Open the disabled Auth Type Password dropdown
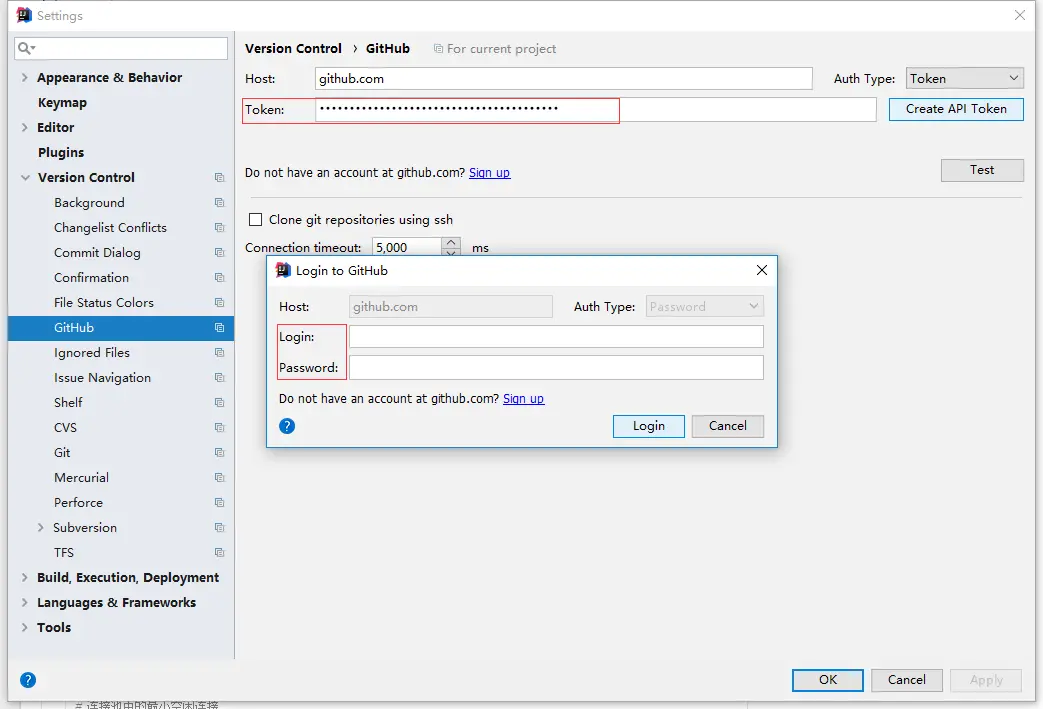The width and height of the screenshot is (1043, 709). (704, 307)
